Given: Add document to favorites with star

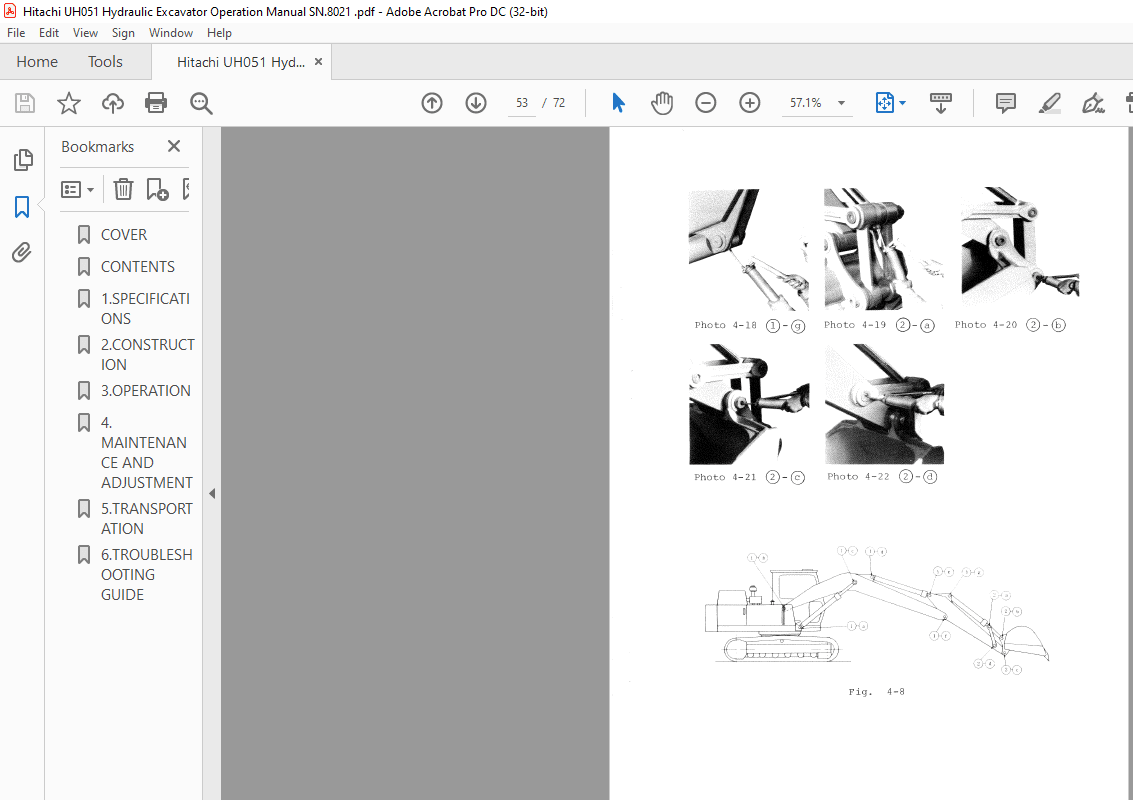Looking at the screenshot, I should pos(68,103).
